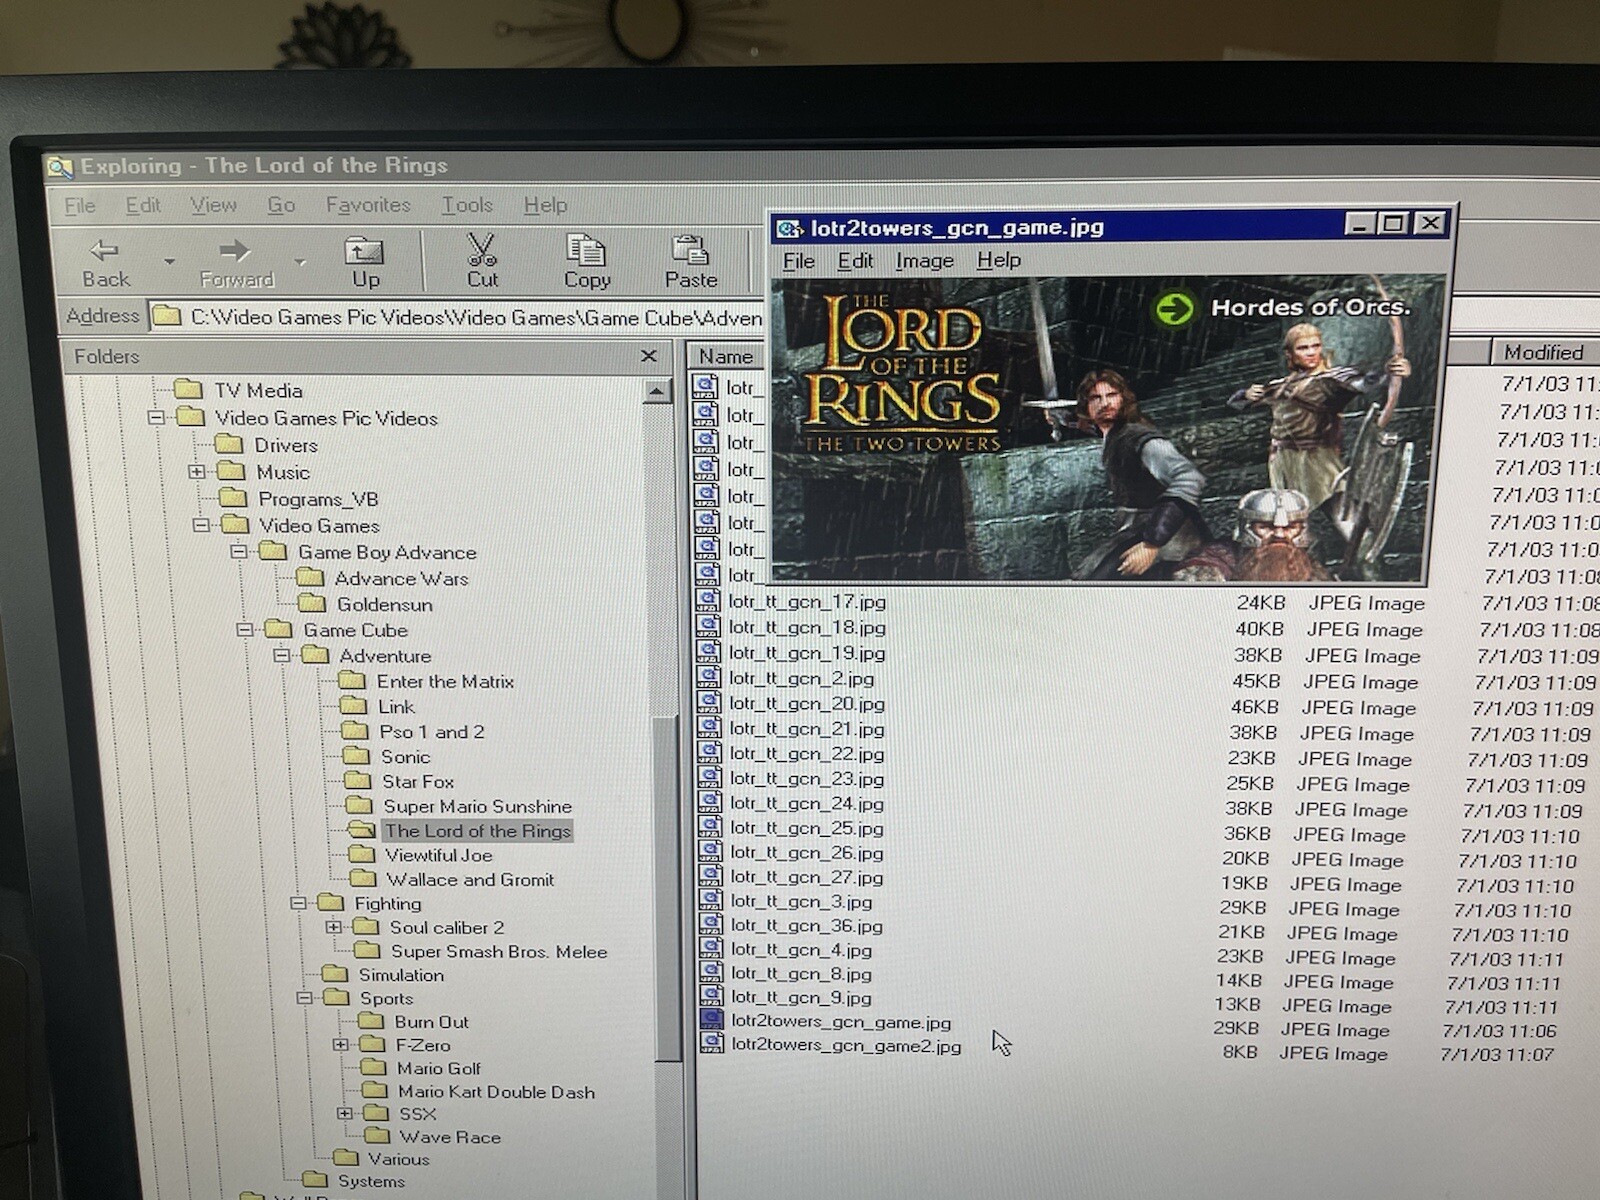Image resolution: width=1600 pixels, height=1200 pixels.
Task: Open Image menu in image viewer window
Action: click(924, 261)
